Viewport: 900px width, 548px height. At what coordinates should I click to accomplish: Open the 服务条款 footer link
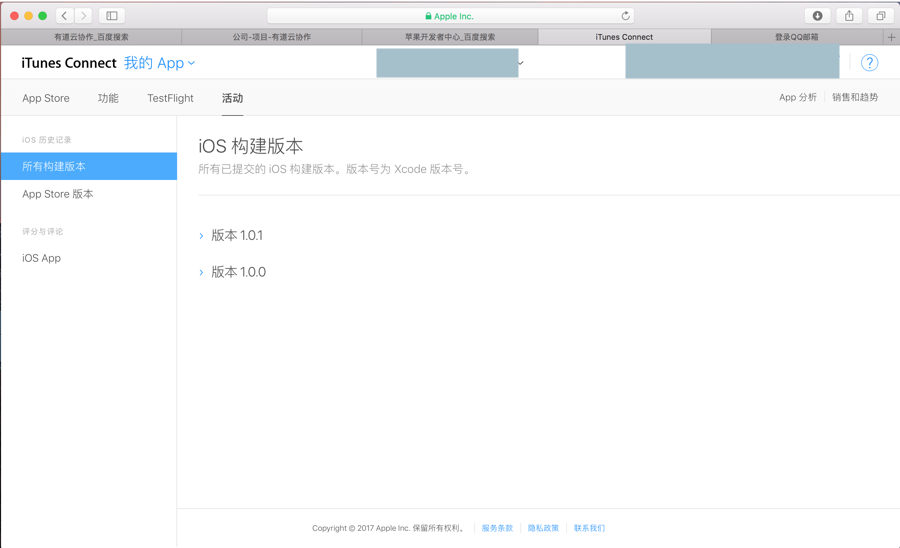(497, 528)
